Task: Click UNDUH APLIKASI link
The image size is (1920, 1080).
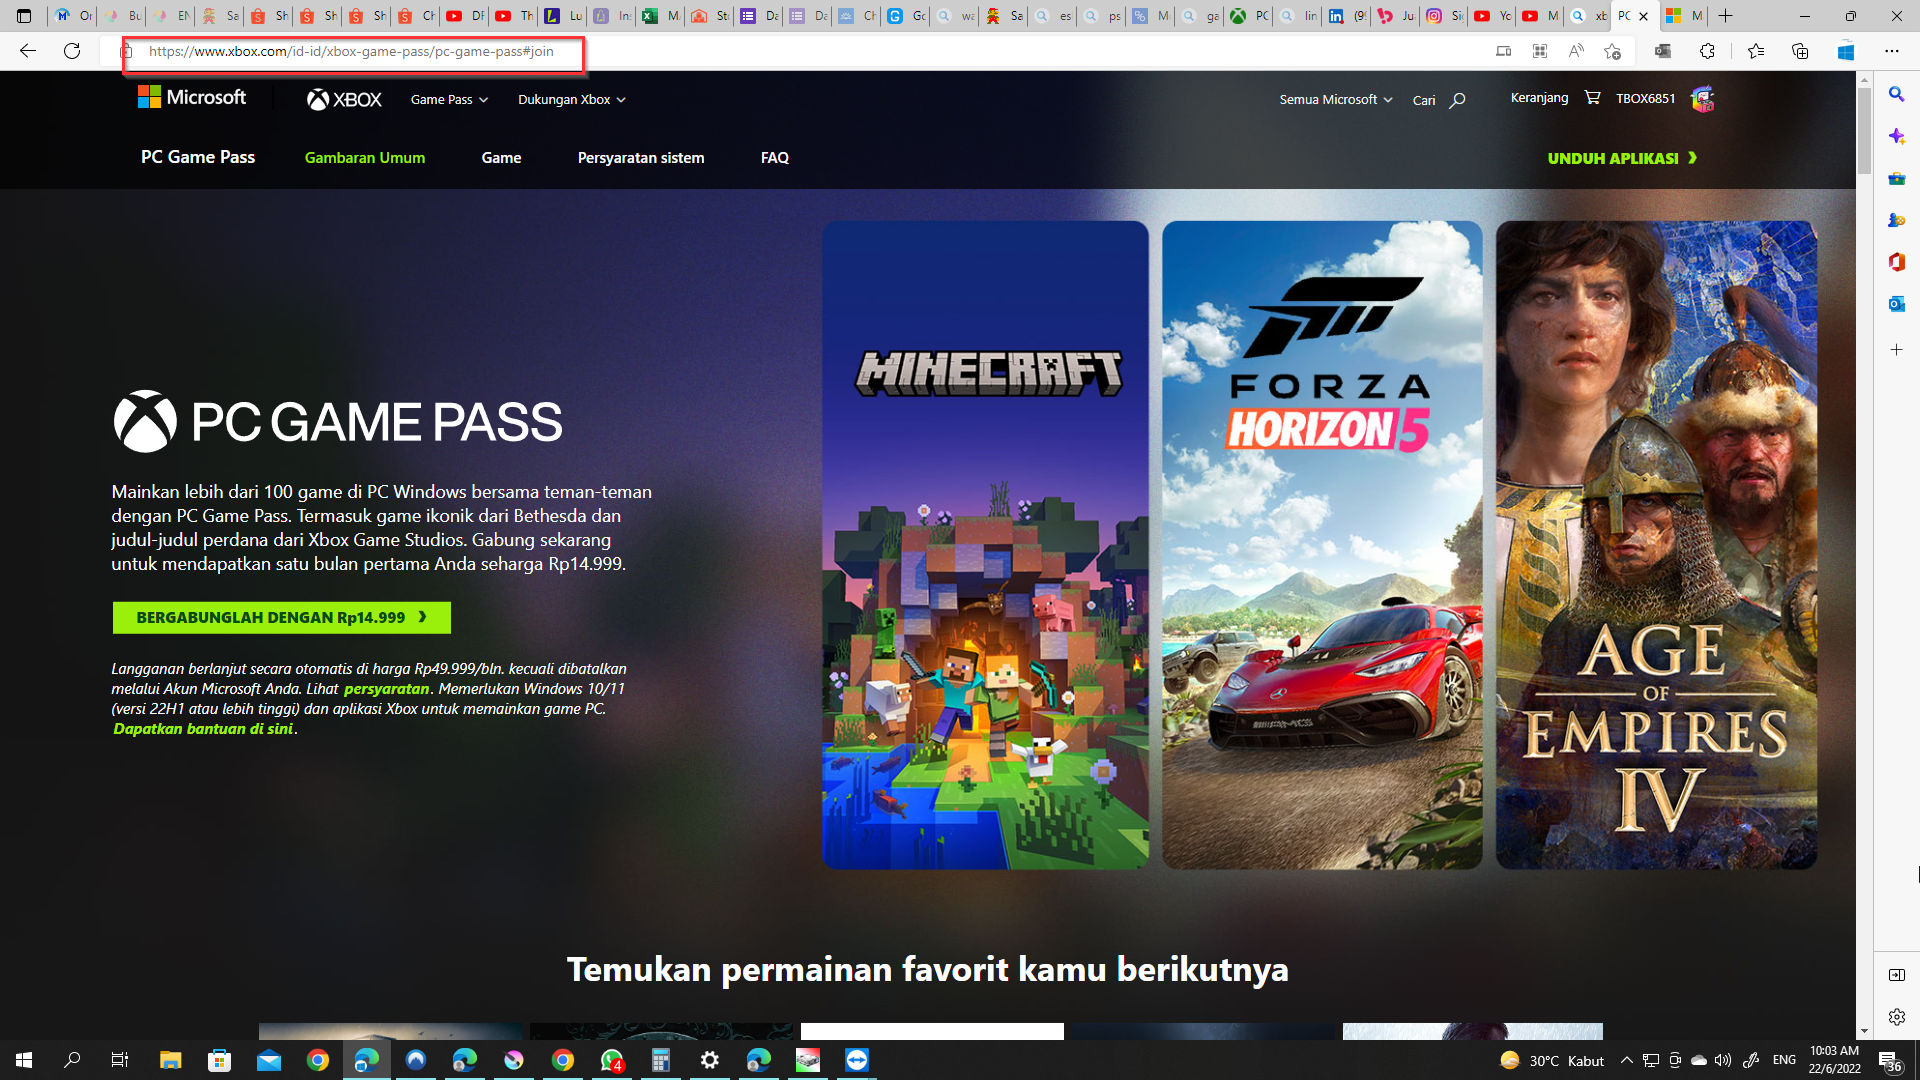Action: pyautogui.click(x=1622, y=158)
